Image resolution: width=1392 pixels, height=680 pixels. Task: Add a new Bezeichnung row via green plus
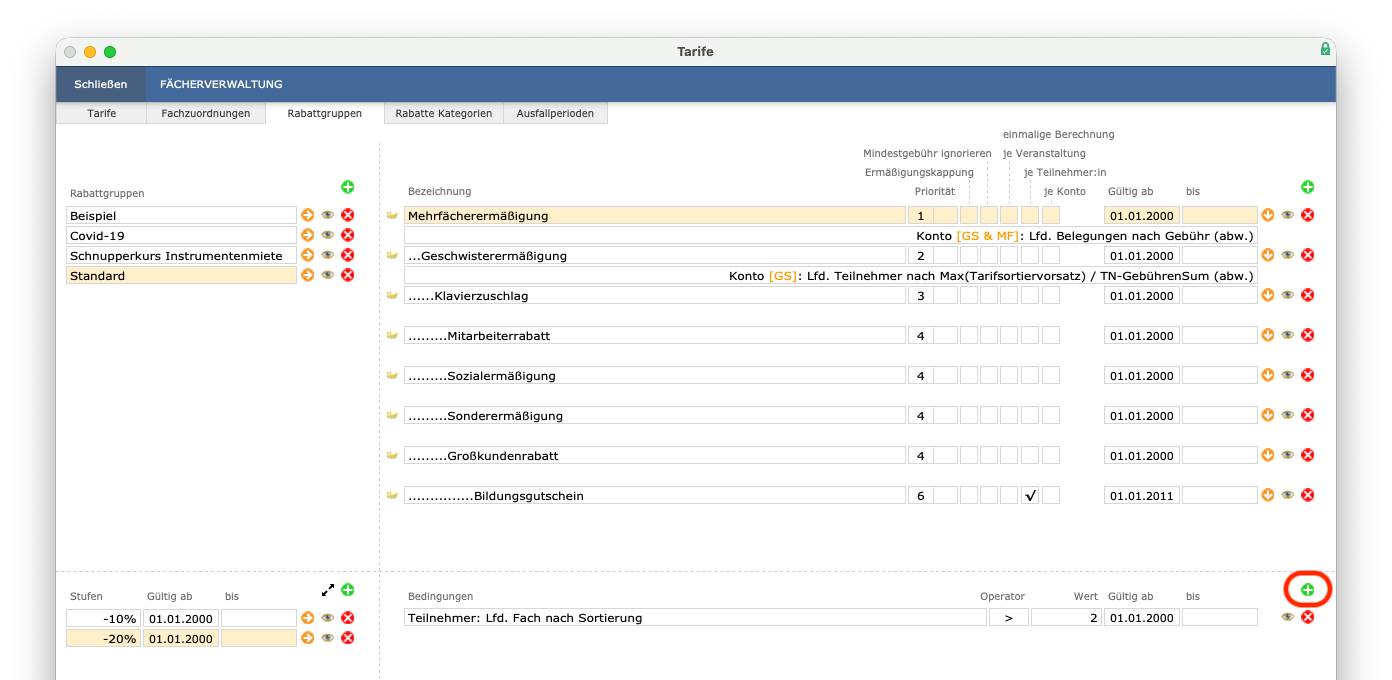coord(1307,186)
